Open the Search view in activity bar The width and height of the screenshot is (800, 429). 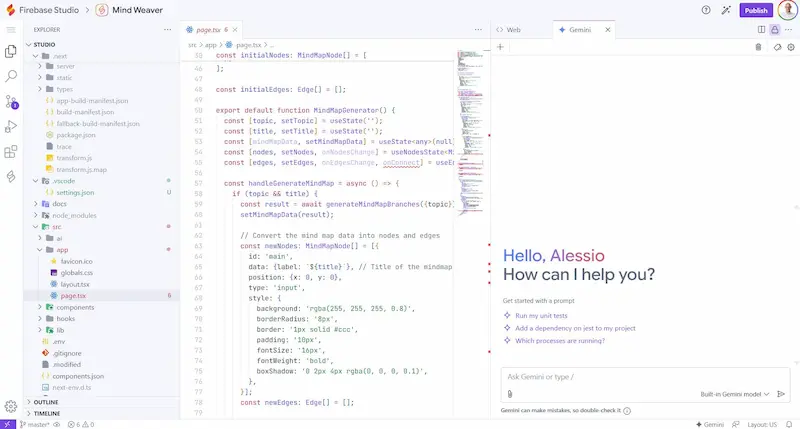pos(11,77)
